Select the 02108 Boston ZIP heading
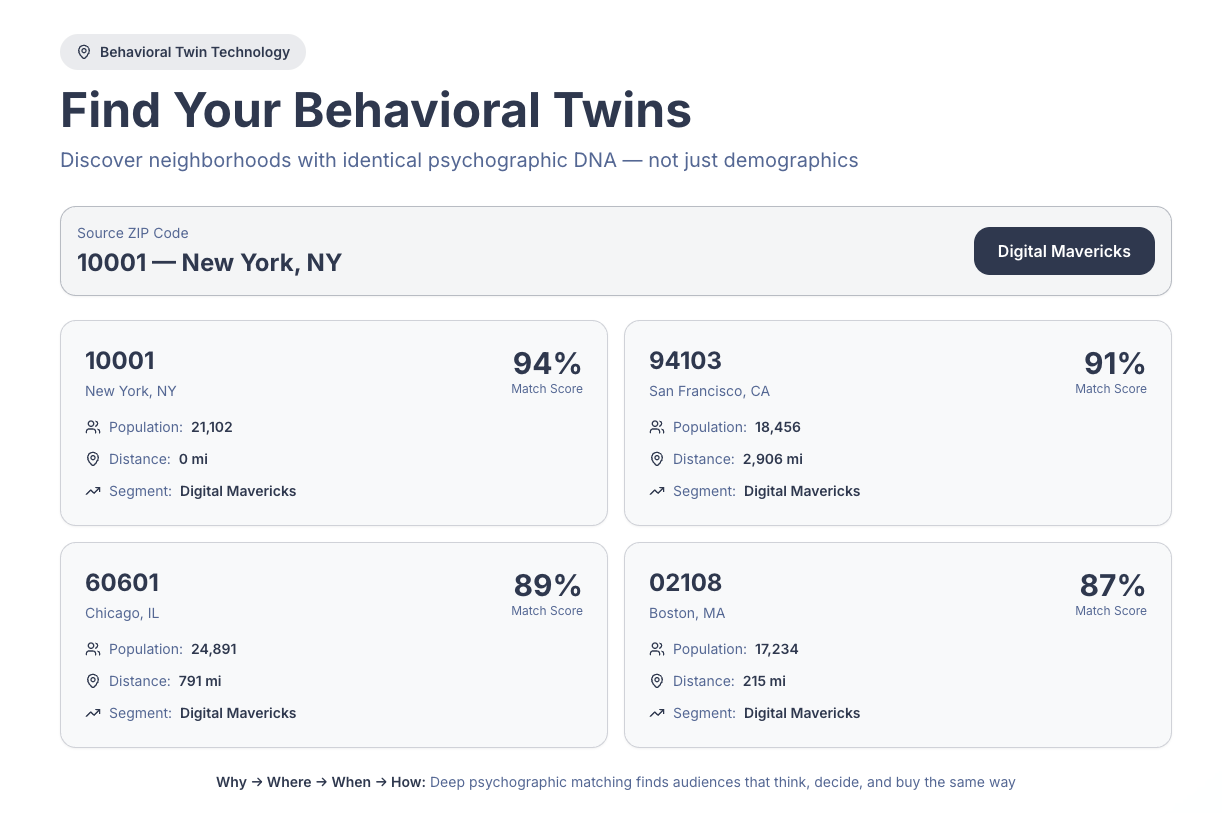Screen dimensions: 1222x813 click(x=686, y=582)
